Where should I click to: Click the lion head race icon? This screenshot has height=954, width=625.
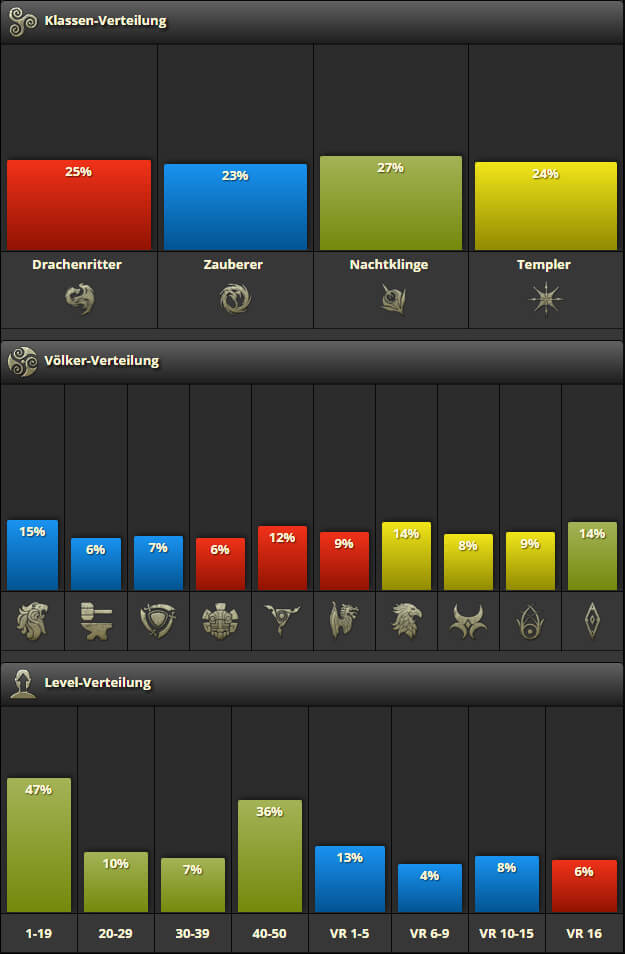coord(33,621)
